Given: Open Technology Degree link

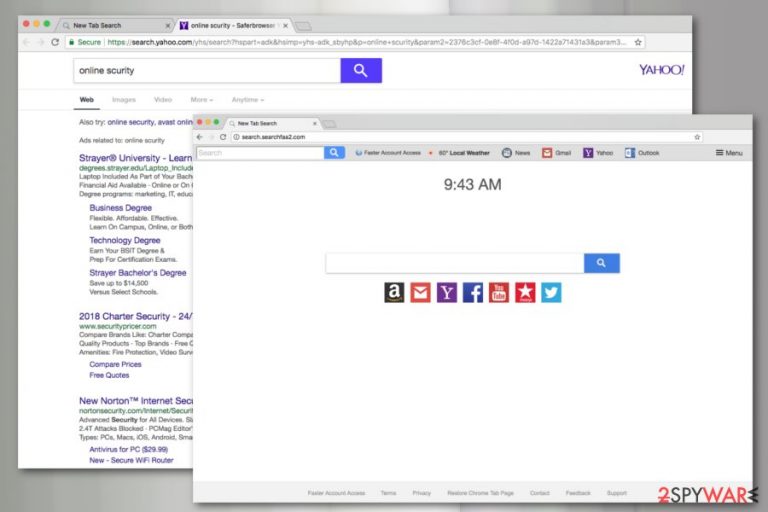Looking at the screenshot, I should (125, 240).
